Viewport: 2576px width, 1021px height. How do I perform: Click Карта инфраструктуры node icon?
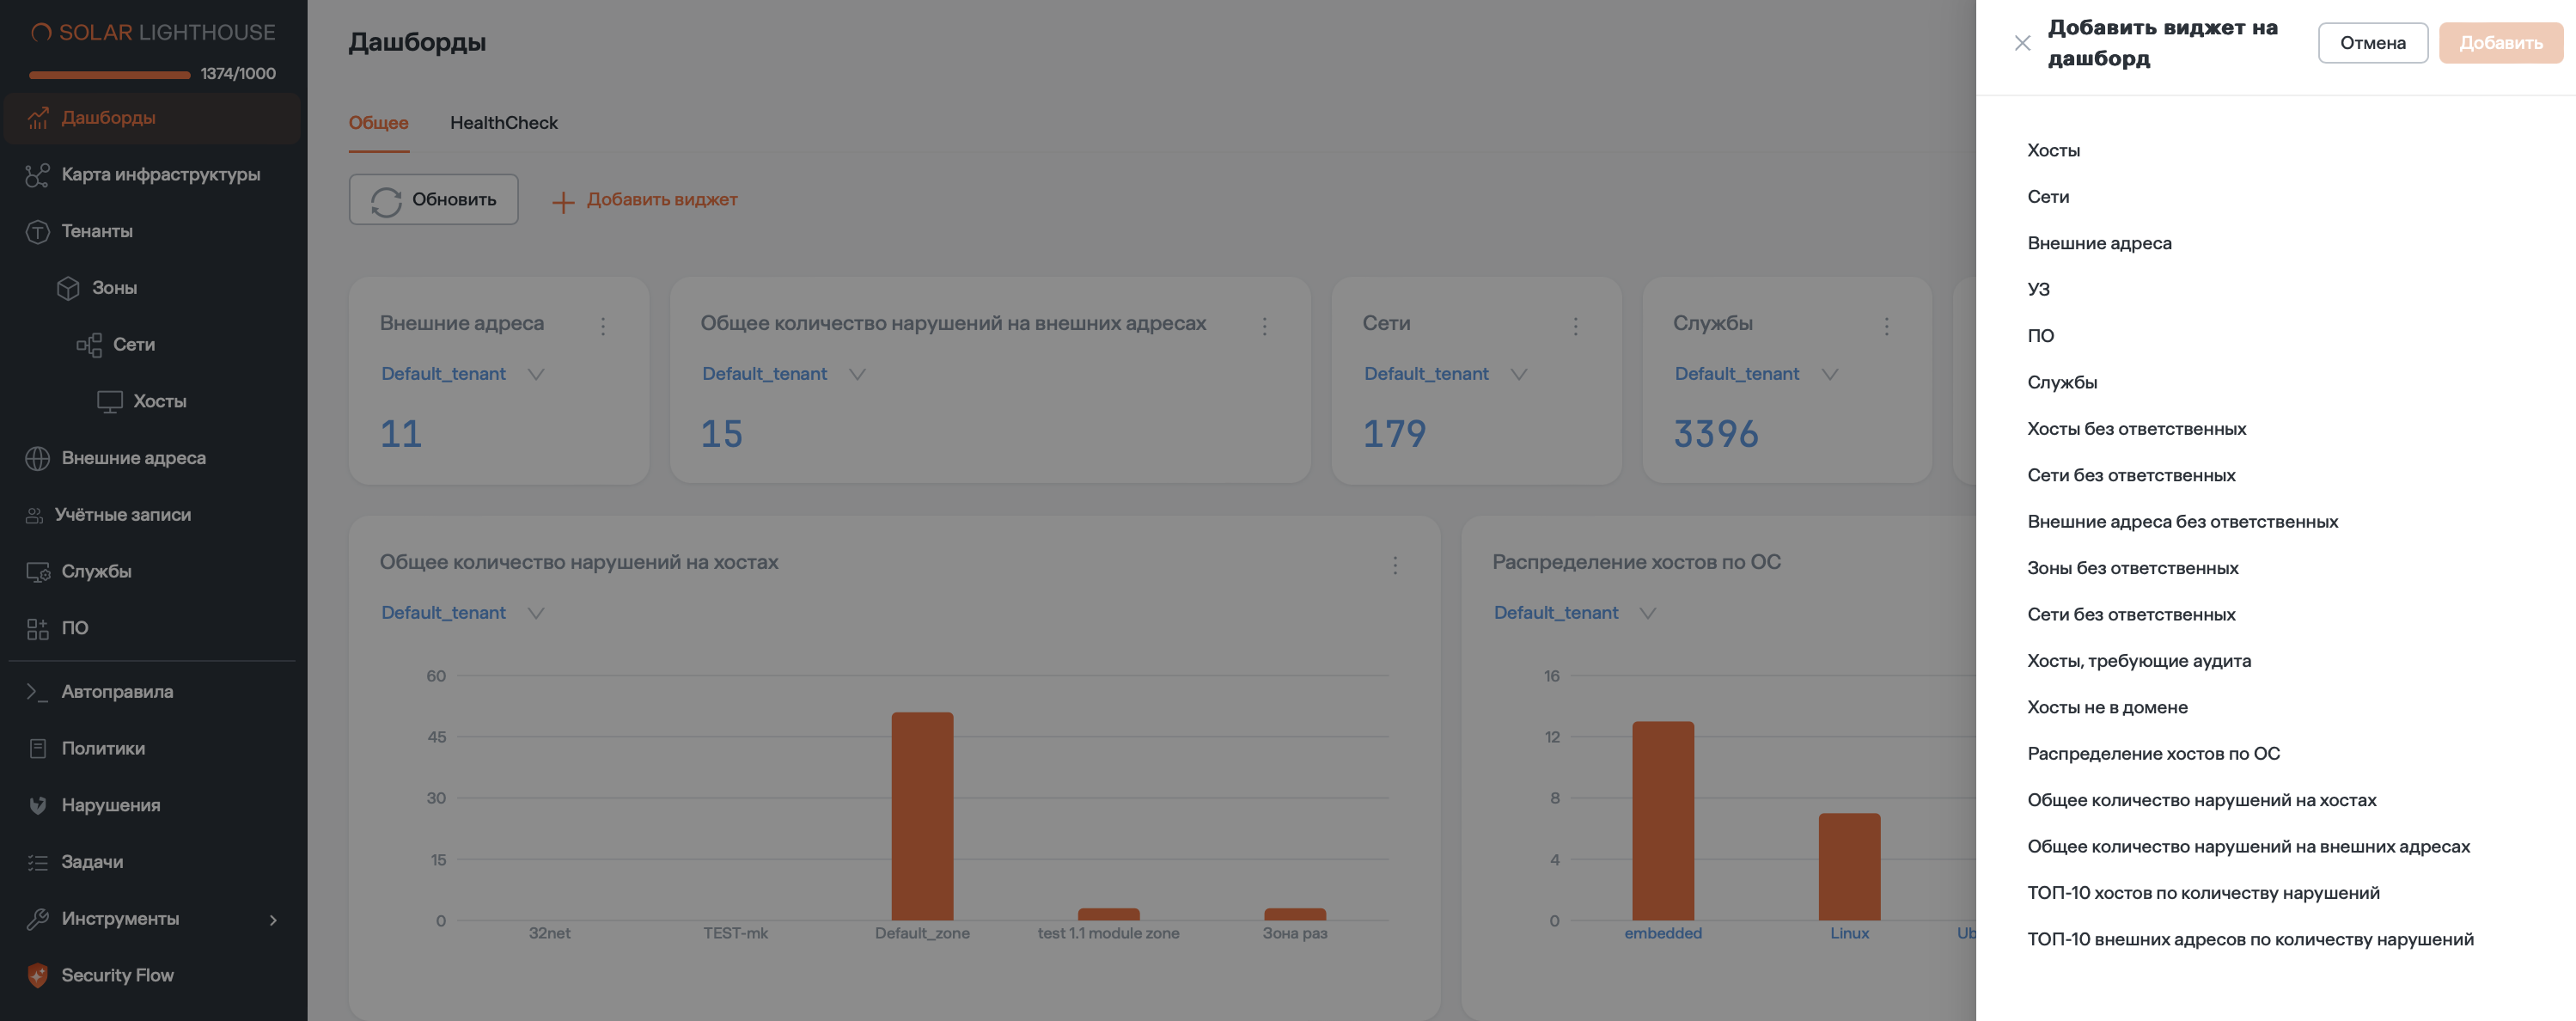(38, 175)
